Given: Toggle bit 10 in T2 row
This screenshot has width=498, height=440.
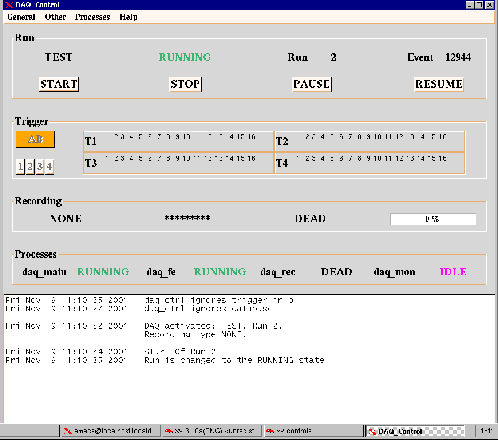Looking at the screenshot, I should [x=377, y=137].
